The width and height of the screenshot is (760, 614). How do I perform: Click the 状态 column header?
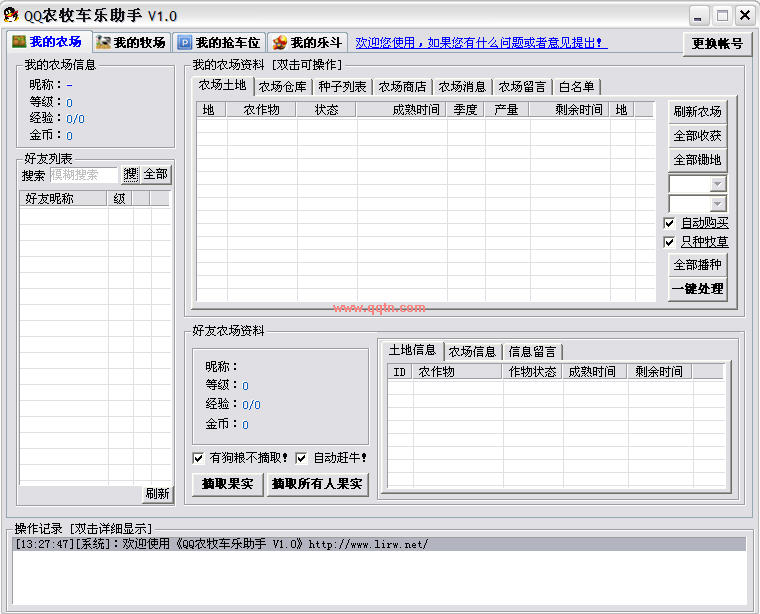coord(326,110)
